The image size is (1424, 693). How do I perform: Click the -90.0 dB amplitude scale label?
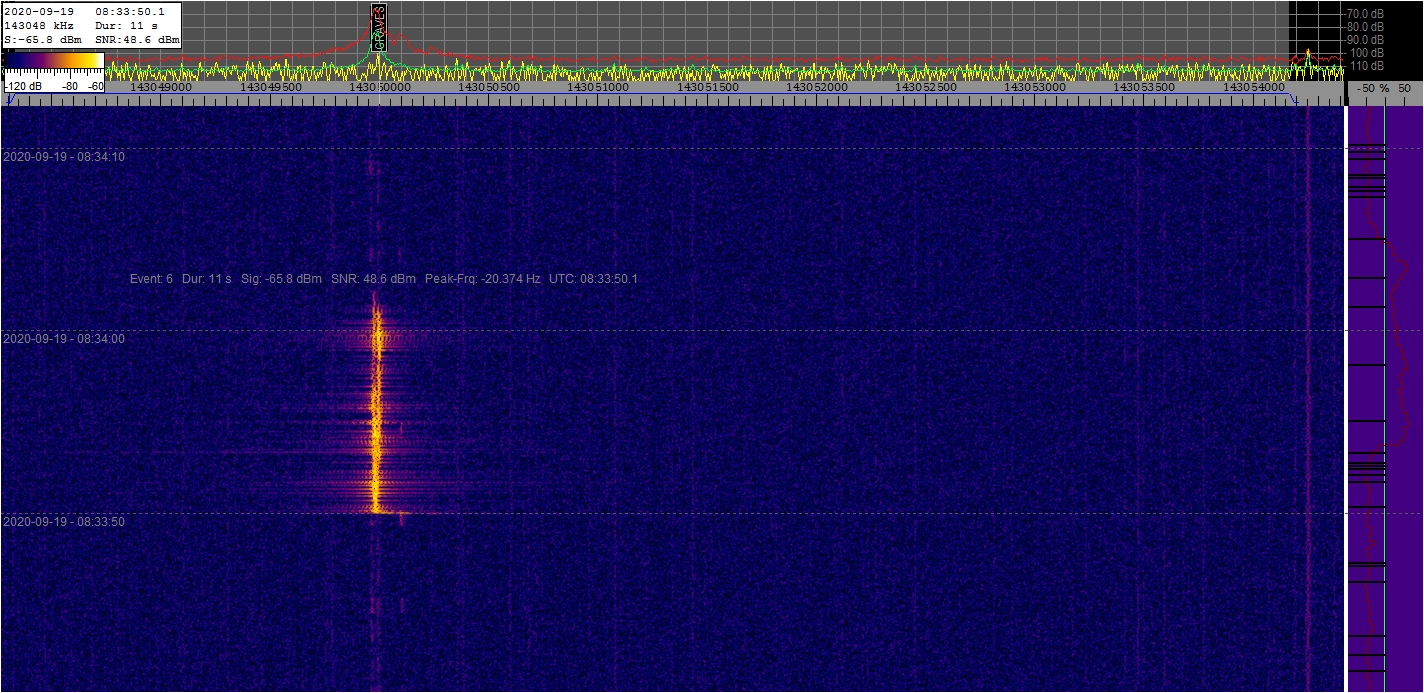pos(1366,39)
